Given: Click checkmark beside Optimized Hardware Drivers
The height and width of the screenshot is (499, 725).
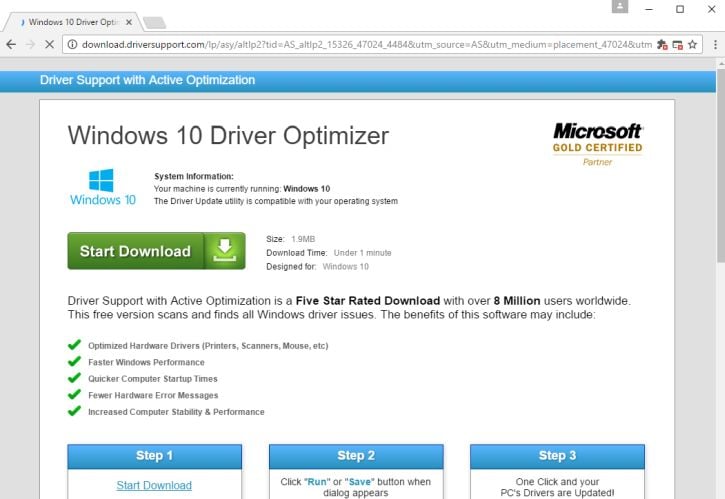Looking at the screenshot, I should click(x=74, y=345).
